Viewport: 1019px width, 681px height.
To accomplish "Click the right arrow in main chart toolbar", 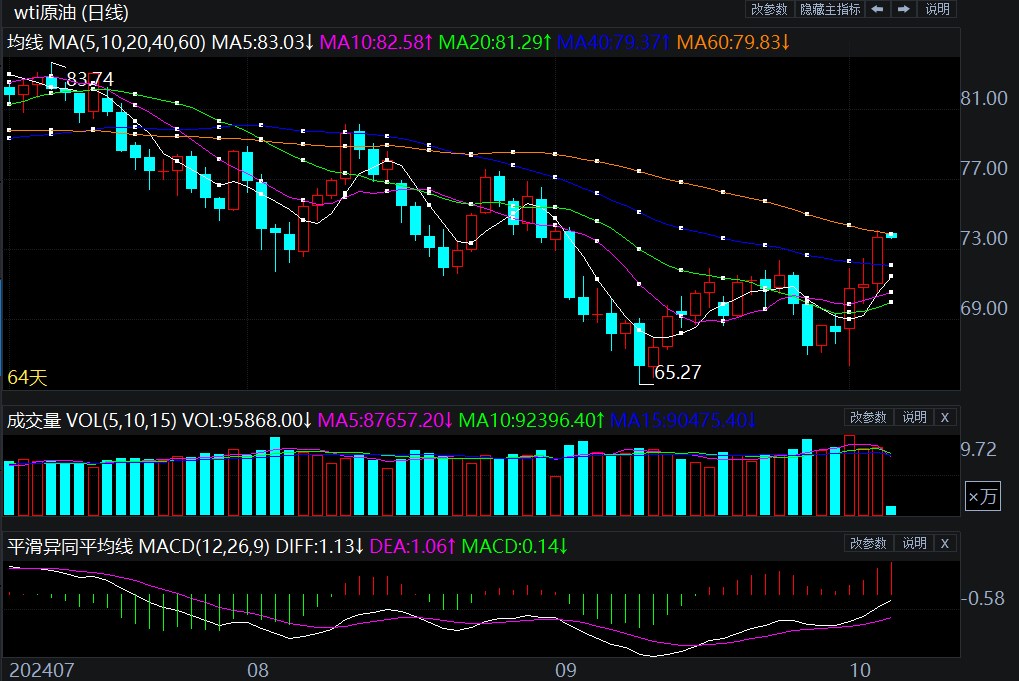I will (903, 9).
